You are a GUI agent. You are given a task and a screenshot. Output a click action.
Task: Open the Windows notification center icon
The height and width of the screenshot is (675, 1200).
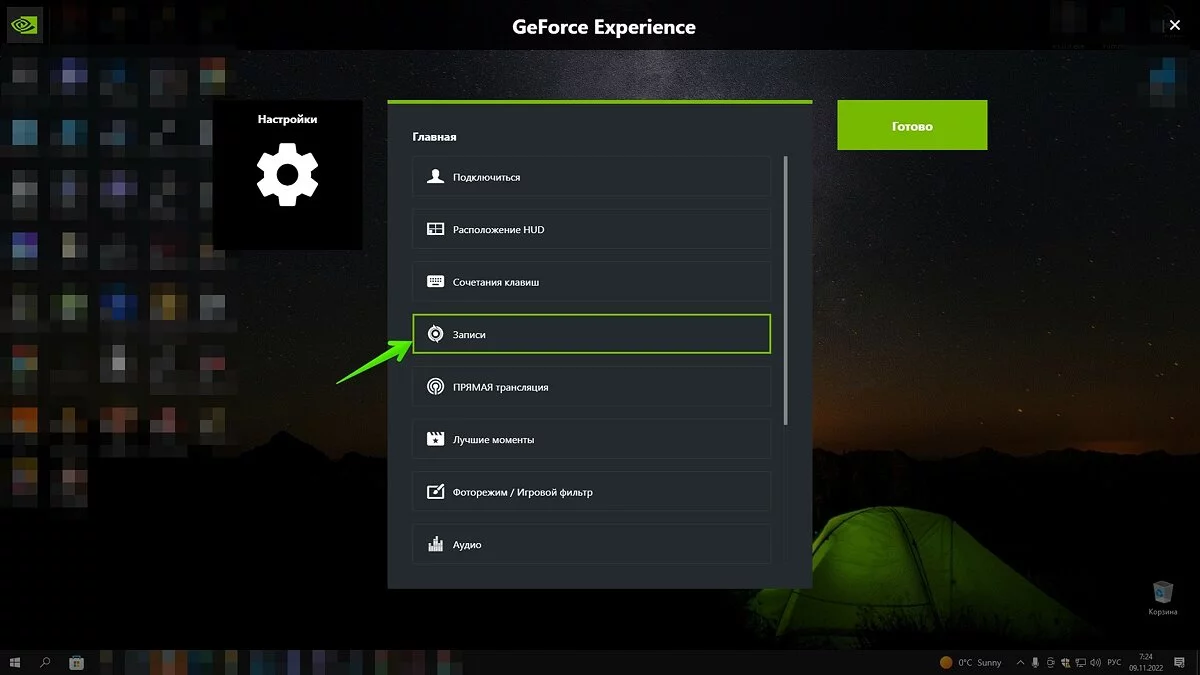[x=1181, y=662]
